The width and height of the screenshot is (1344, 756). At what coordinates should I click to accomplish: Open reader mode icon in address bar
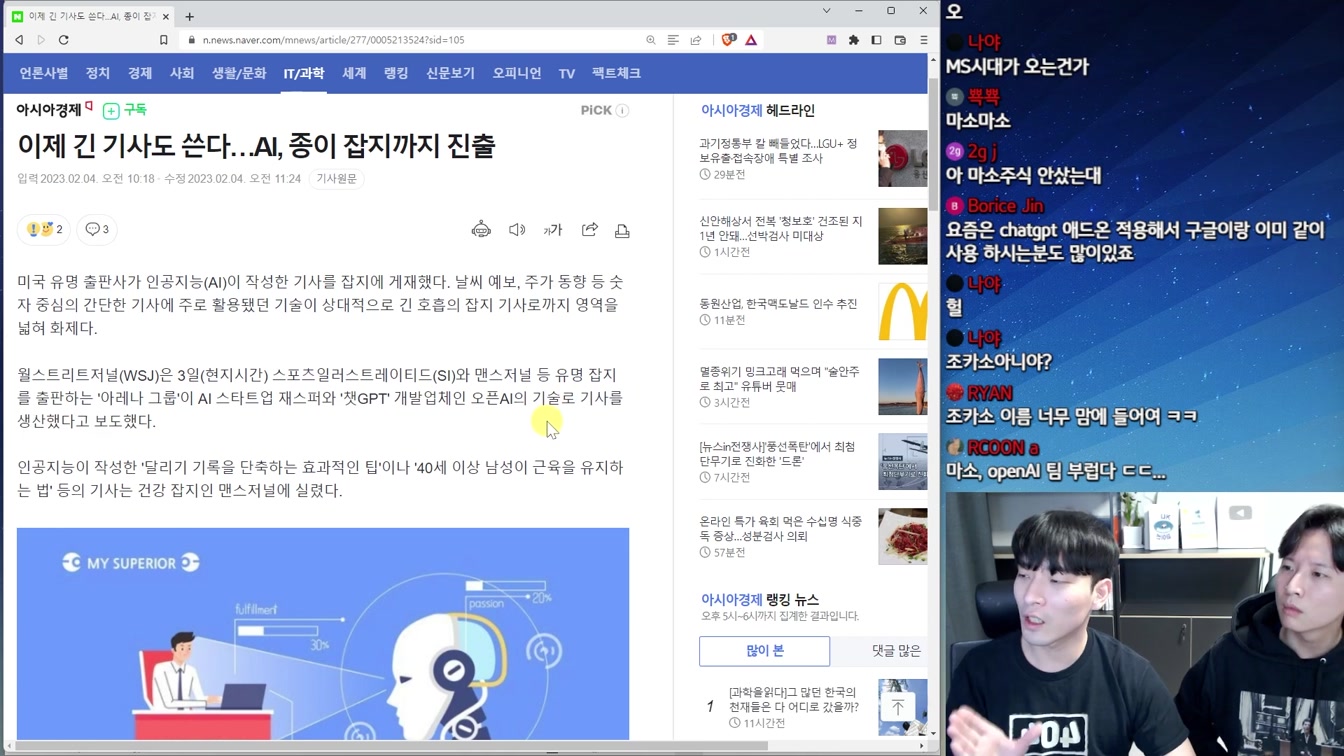673,40
